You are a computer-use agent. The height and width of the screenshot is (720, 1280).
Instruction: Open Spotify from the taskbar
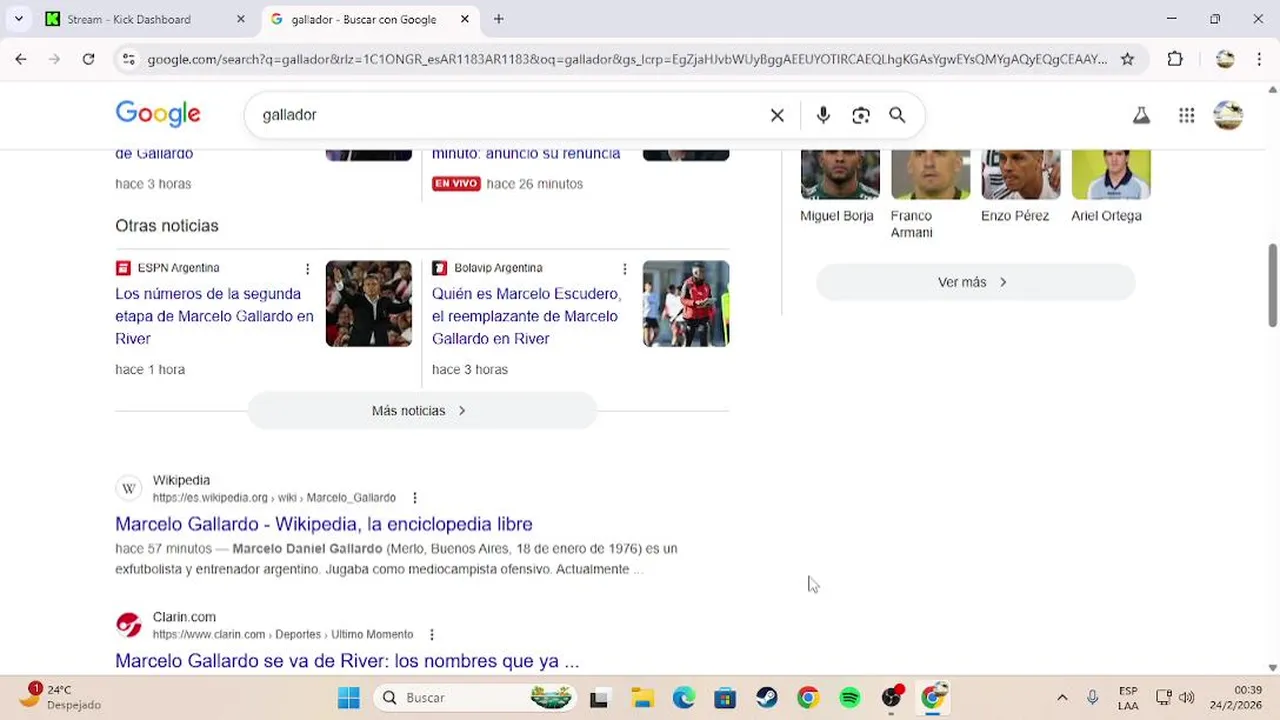[849, 698]
